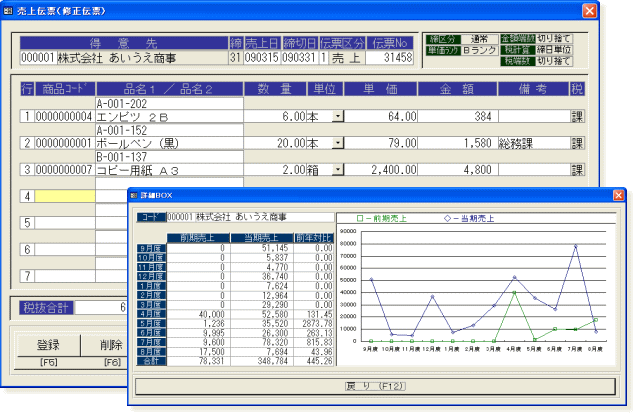
Task: Toggle the tax flag 課 on row 1
Action: coord(577,117)
